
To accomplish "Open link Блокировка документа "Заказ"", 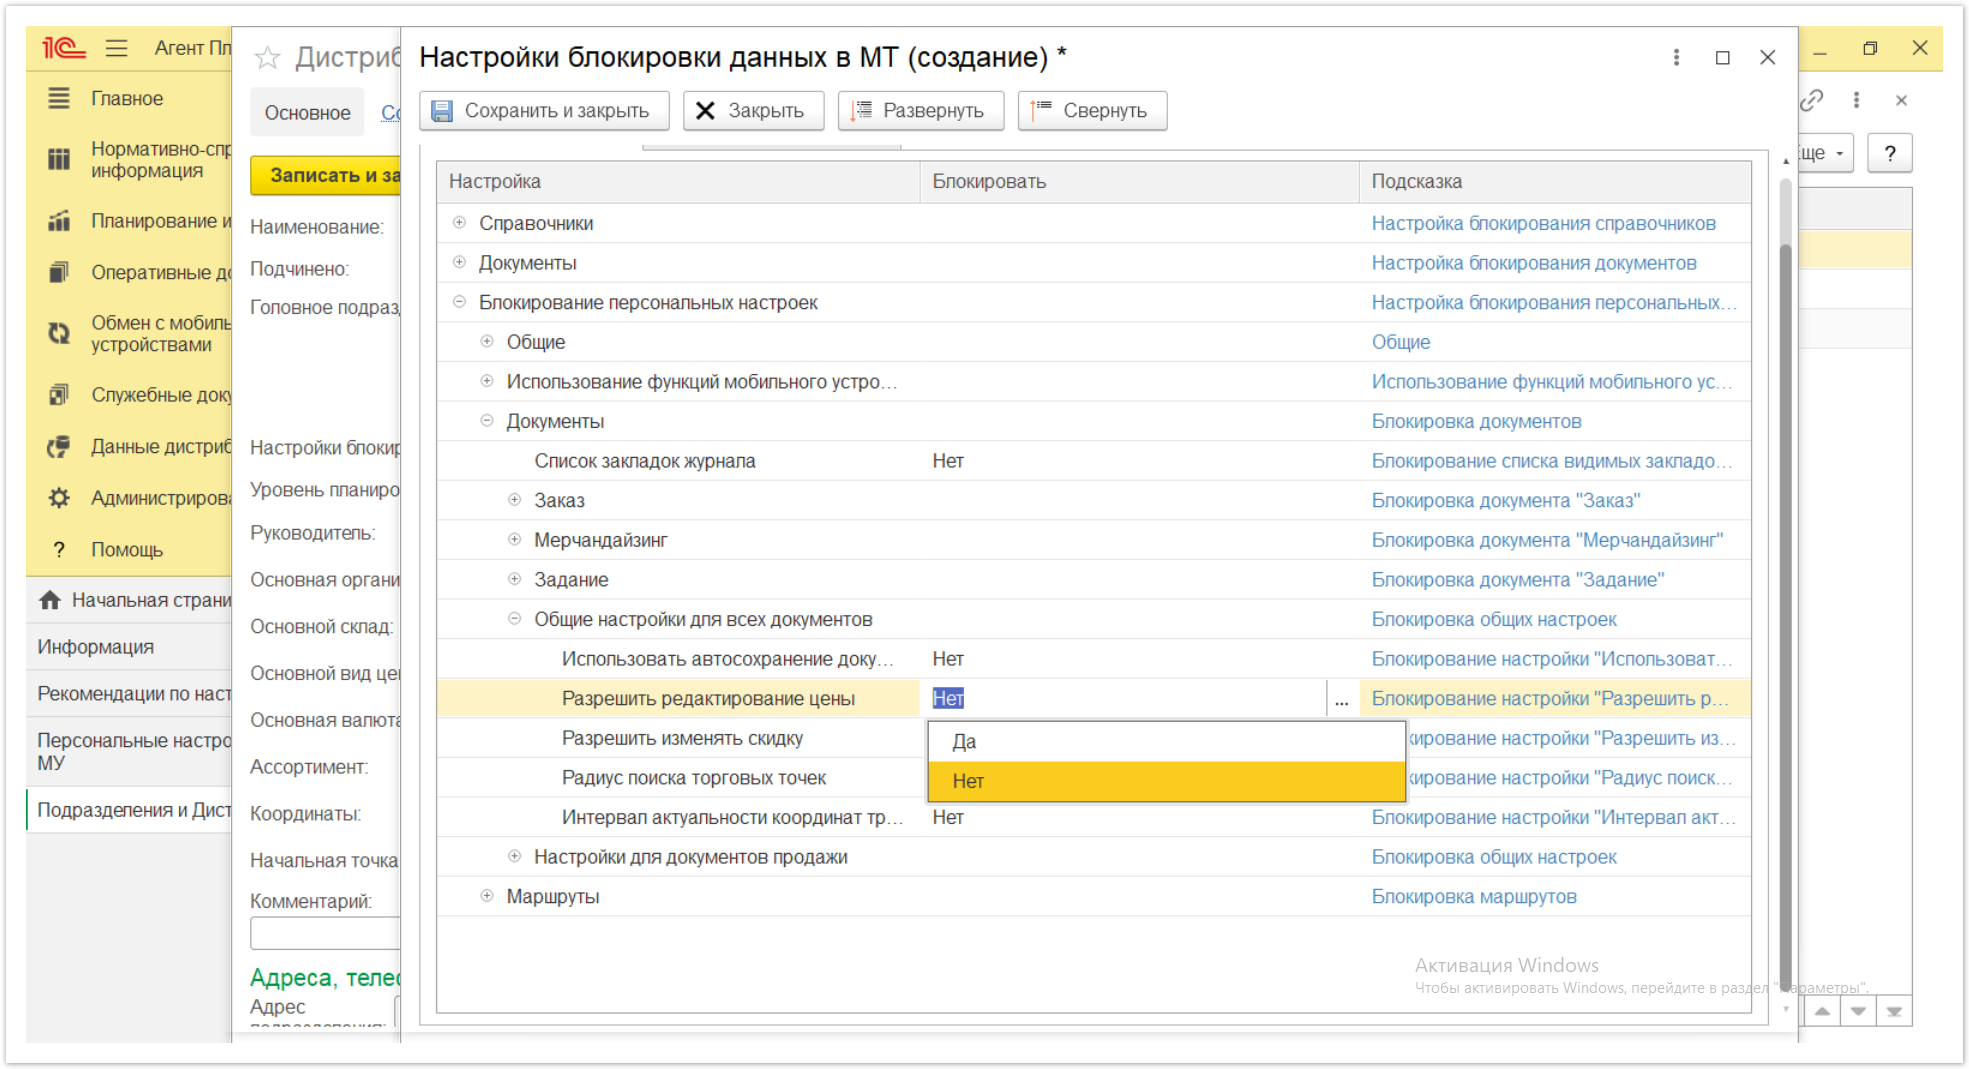I will (1506, 500).
